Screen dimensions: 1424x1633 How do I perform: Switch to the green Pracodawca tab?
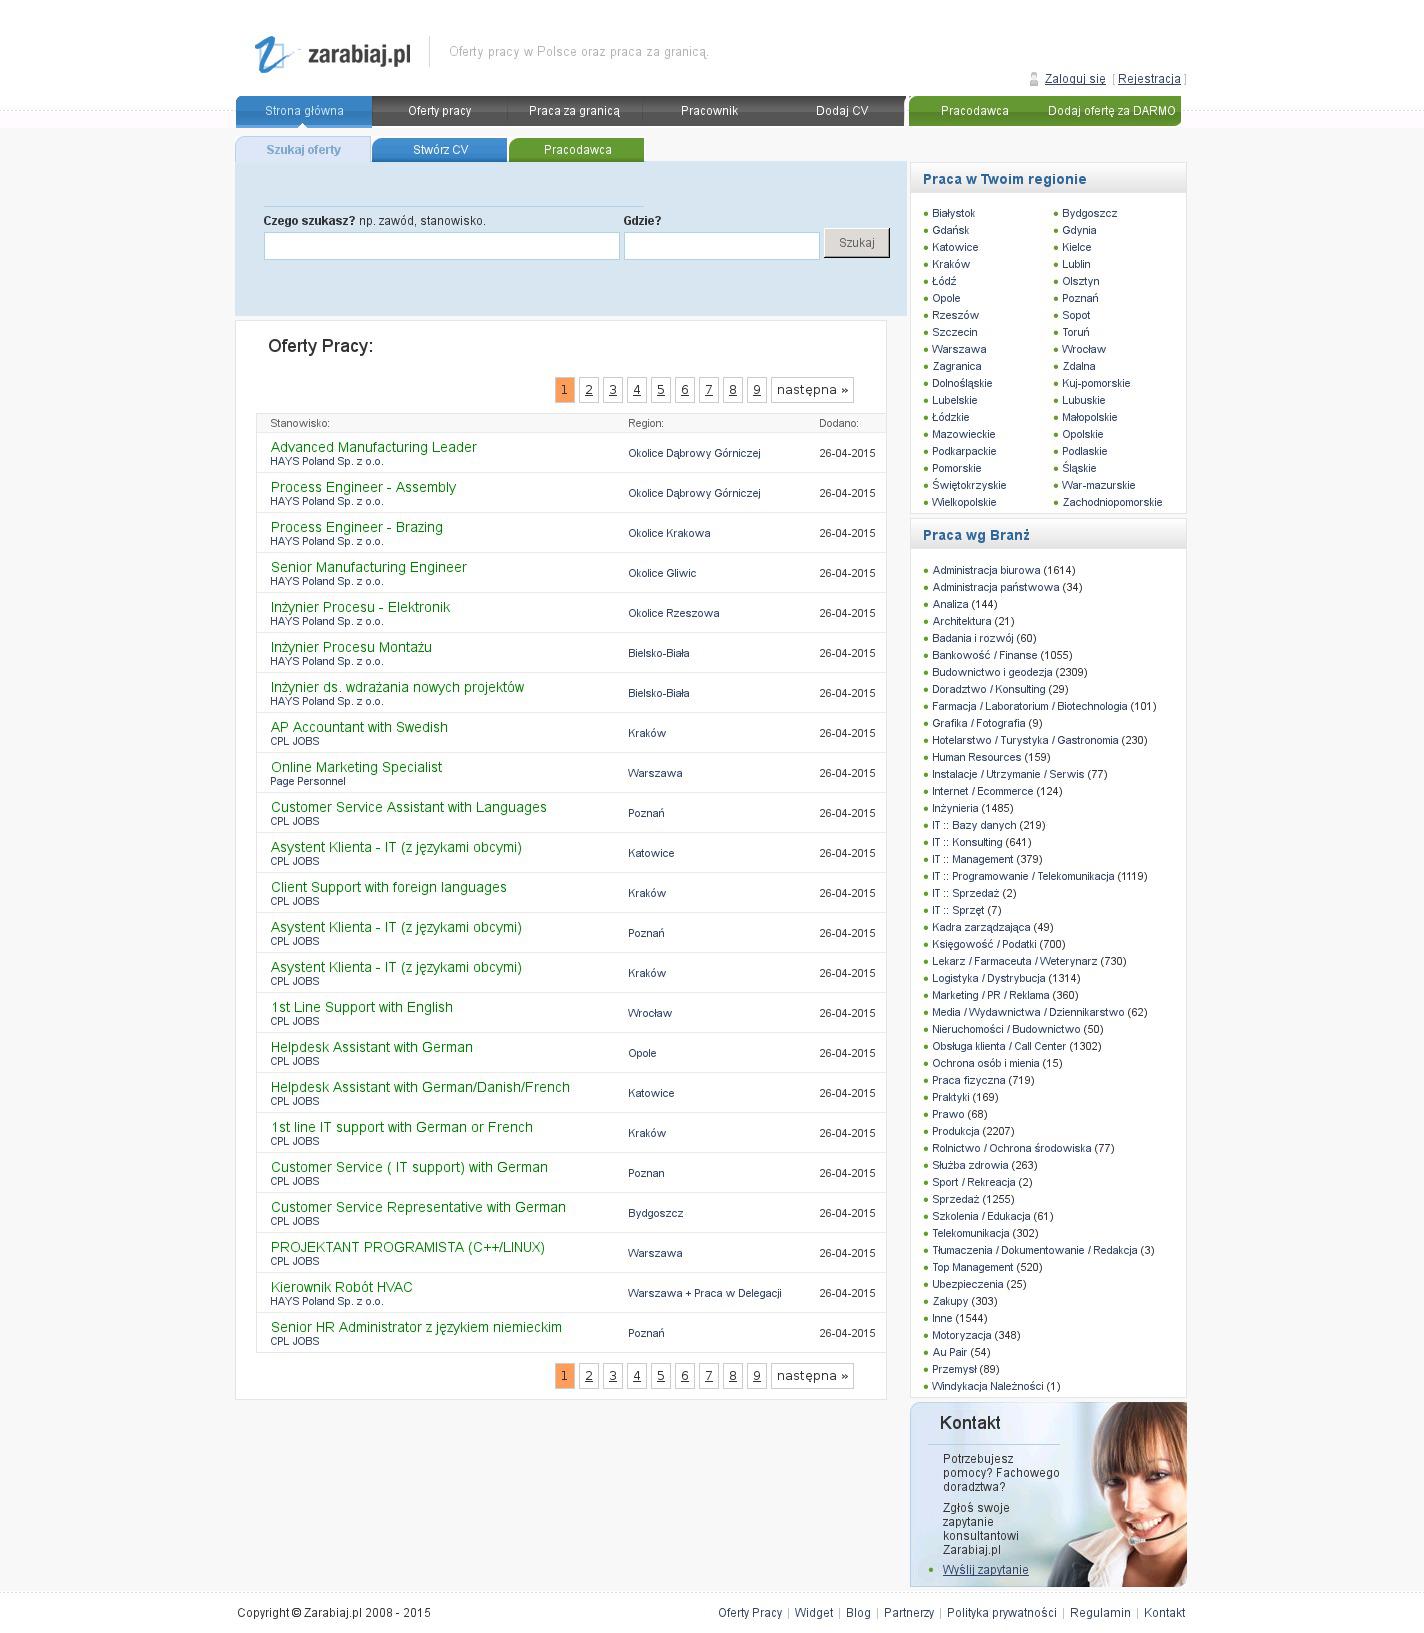pos(577,150)
